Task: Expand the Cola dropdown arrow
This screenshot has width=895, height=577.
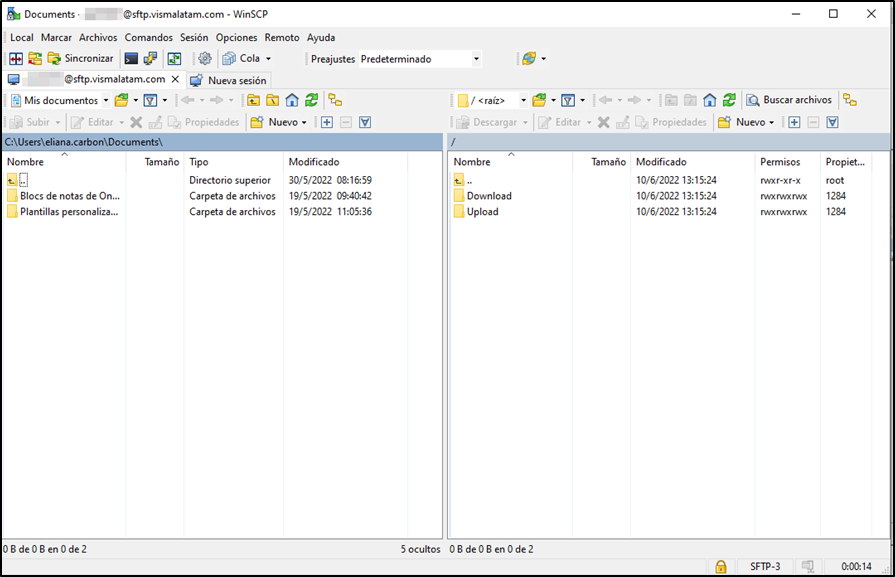Action: point(268,59)
